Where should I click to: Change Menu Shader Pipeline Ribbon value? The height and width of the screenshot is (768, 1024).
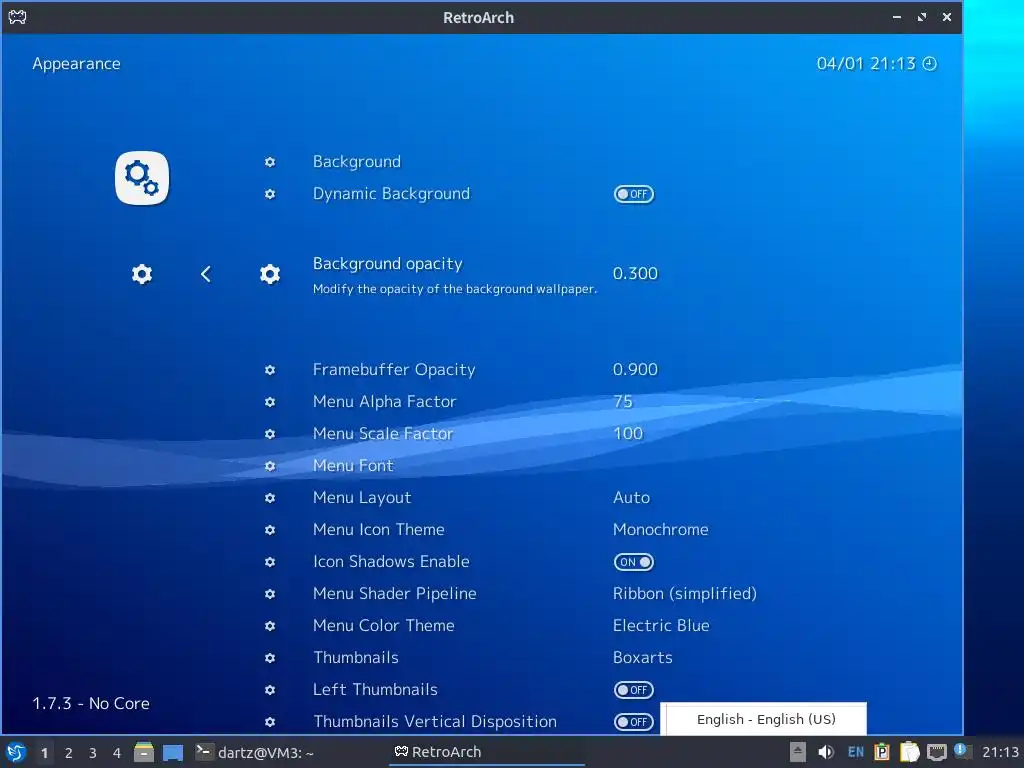click(684, 594)
